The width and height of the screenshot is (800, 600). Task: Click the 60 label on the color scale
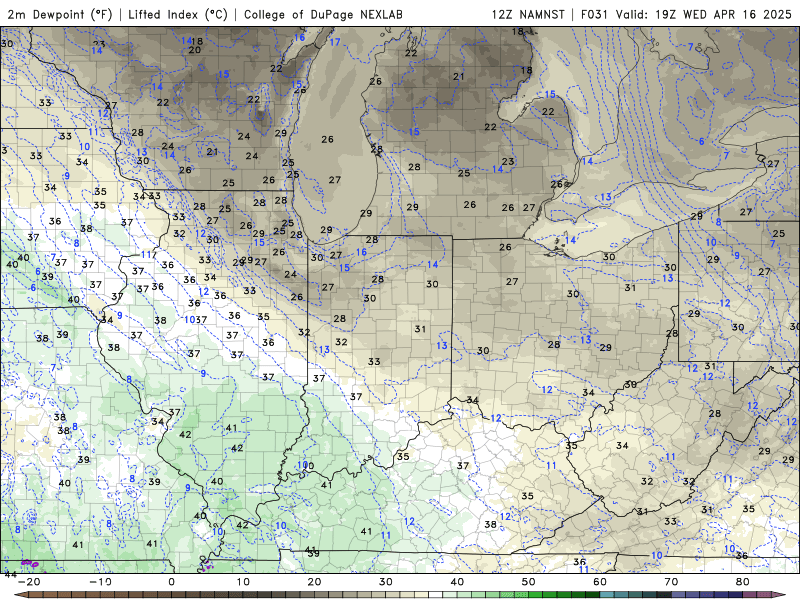(600, 582)
